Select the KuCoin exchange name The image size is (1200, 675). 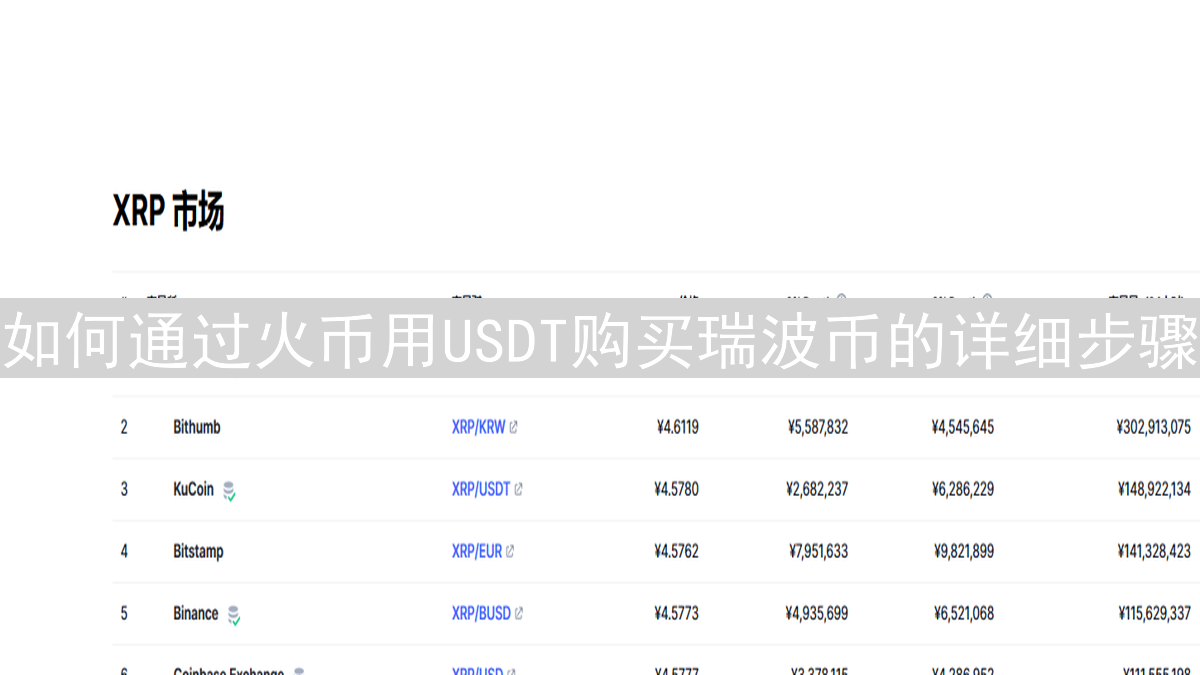point(193,489)
